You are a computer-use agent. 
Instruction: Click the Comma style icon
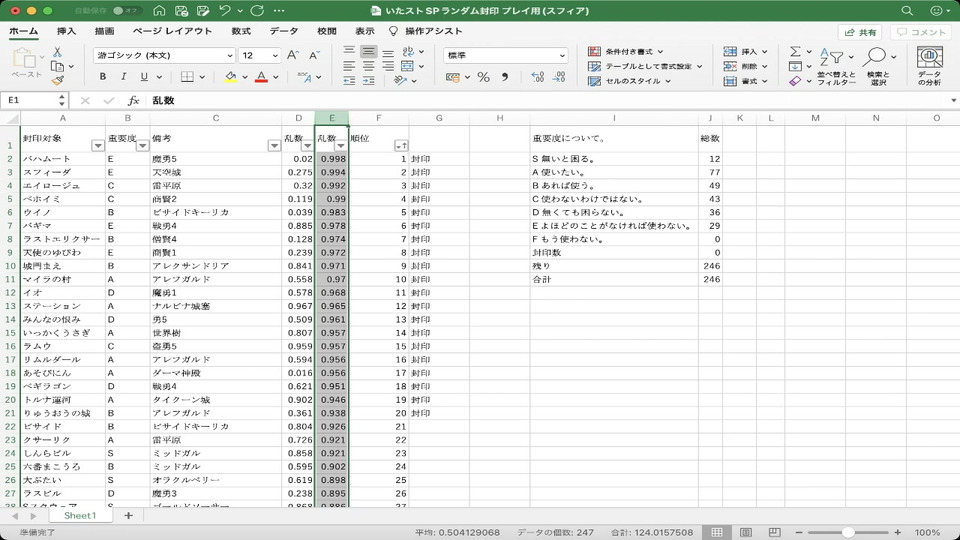(505, 77)
